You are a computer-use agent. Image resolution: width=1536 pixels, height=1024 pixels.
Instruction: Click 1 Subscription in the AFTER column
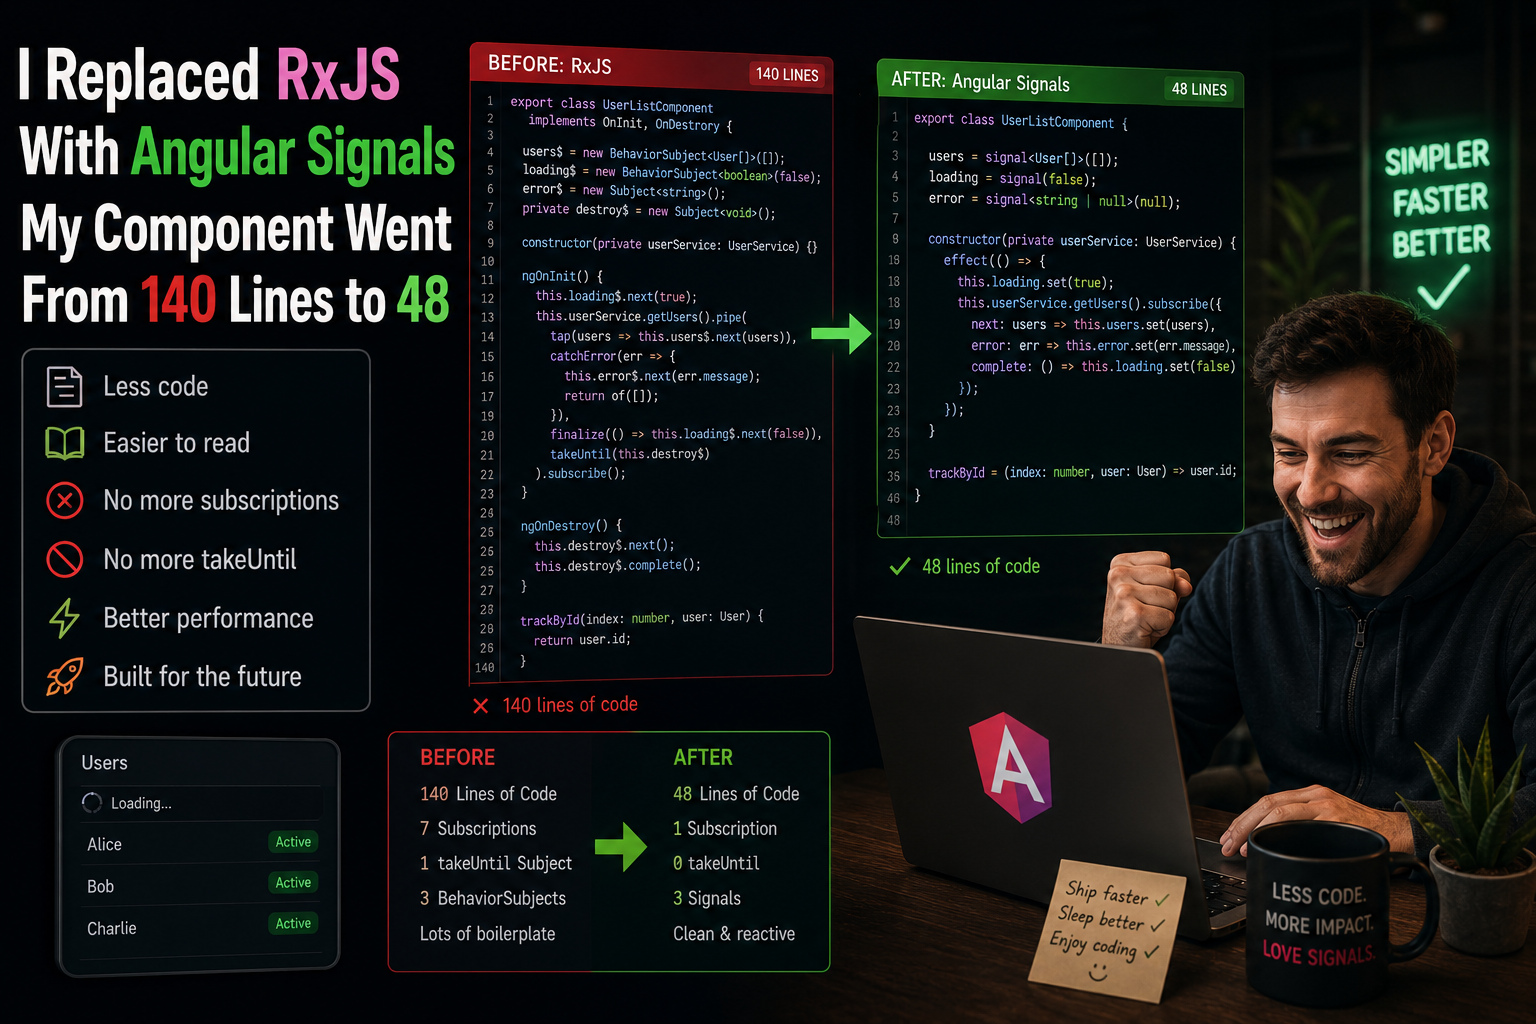[x=725, y=828]
